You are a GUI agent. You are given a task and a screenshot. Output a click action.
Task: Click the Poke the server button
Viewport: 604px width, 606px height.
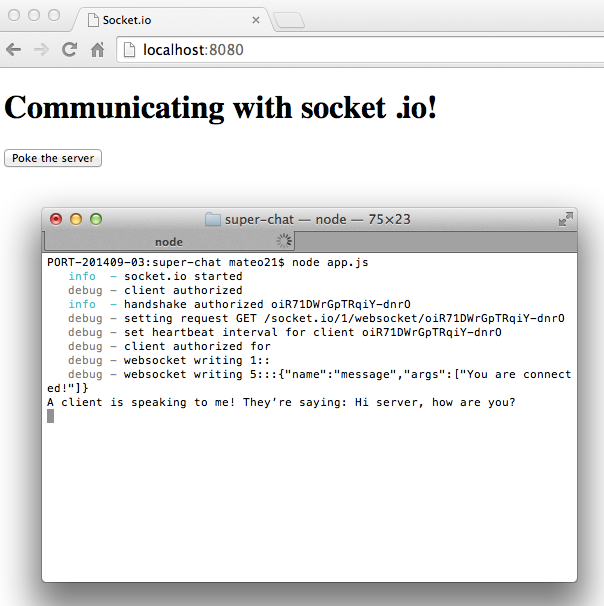pyautogui.click(x=53, y=158)
